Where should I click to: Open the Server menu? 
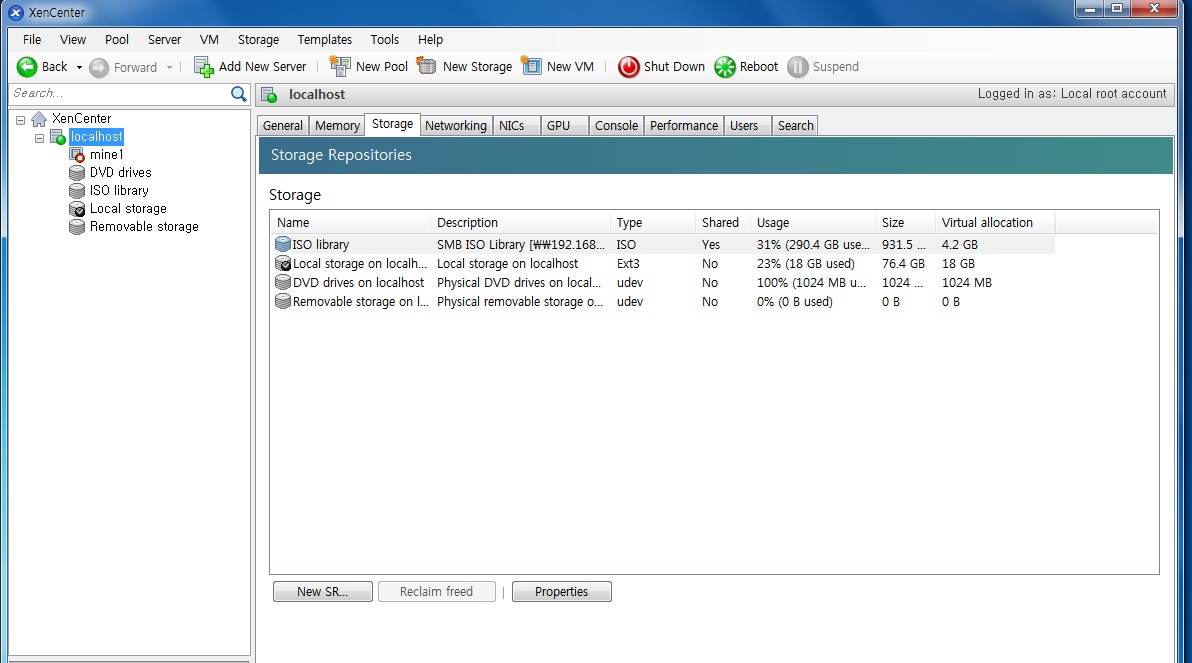click(x=164, y=40)
